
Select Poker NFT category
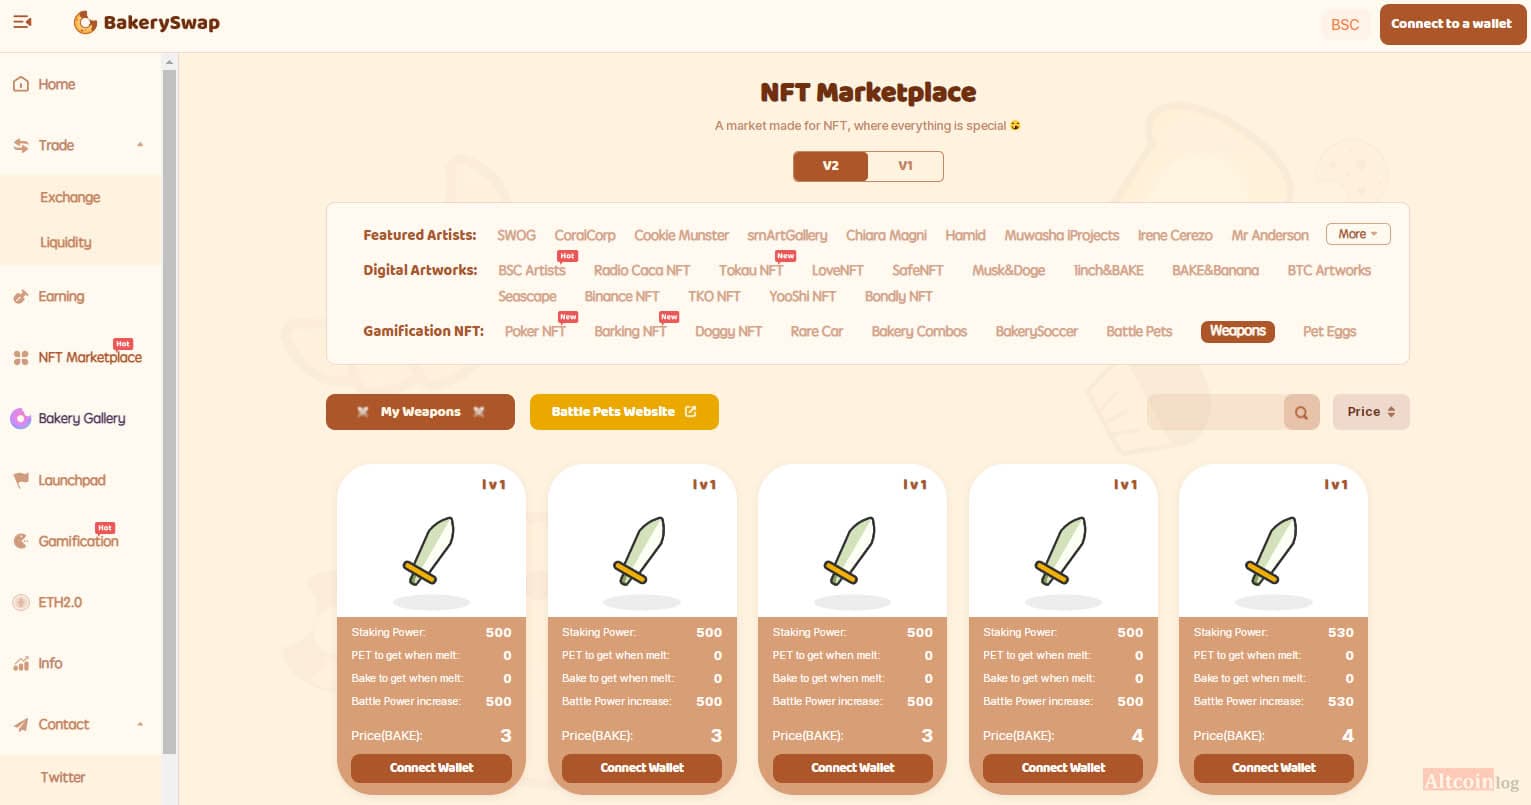[x=535, y=331]
